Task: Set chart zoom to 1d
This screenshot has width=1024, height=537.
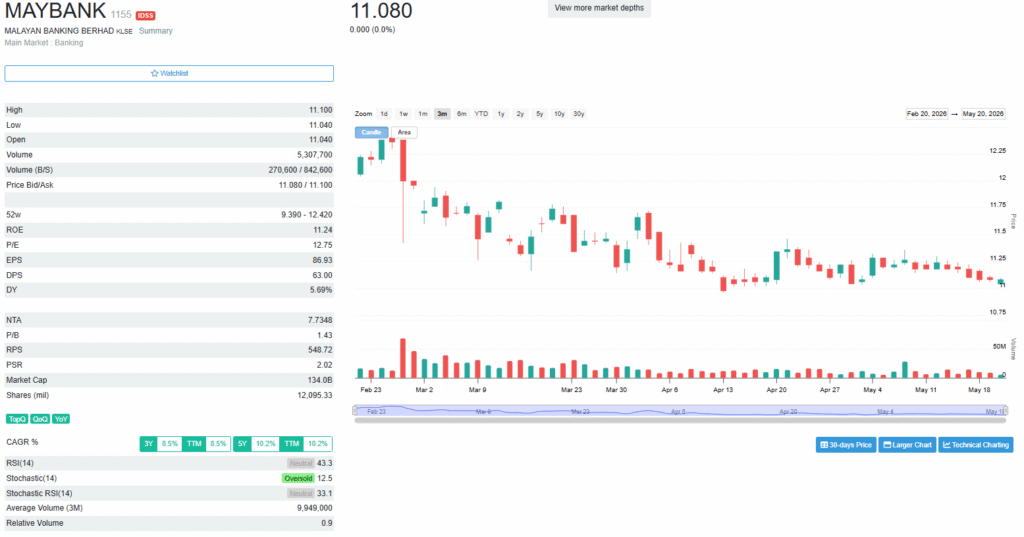Action: (384, 114)
